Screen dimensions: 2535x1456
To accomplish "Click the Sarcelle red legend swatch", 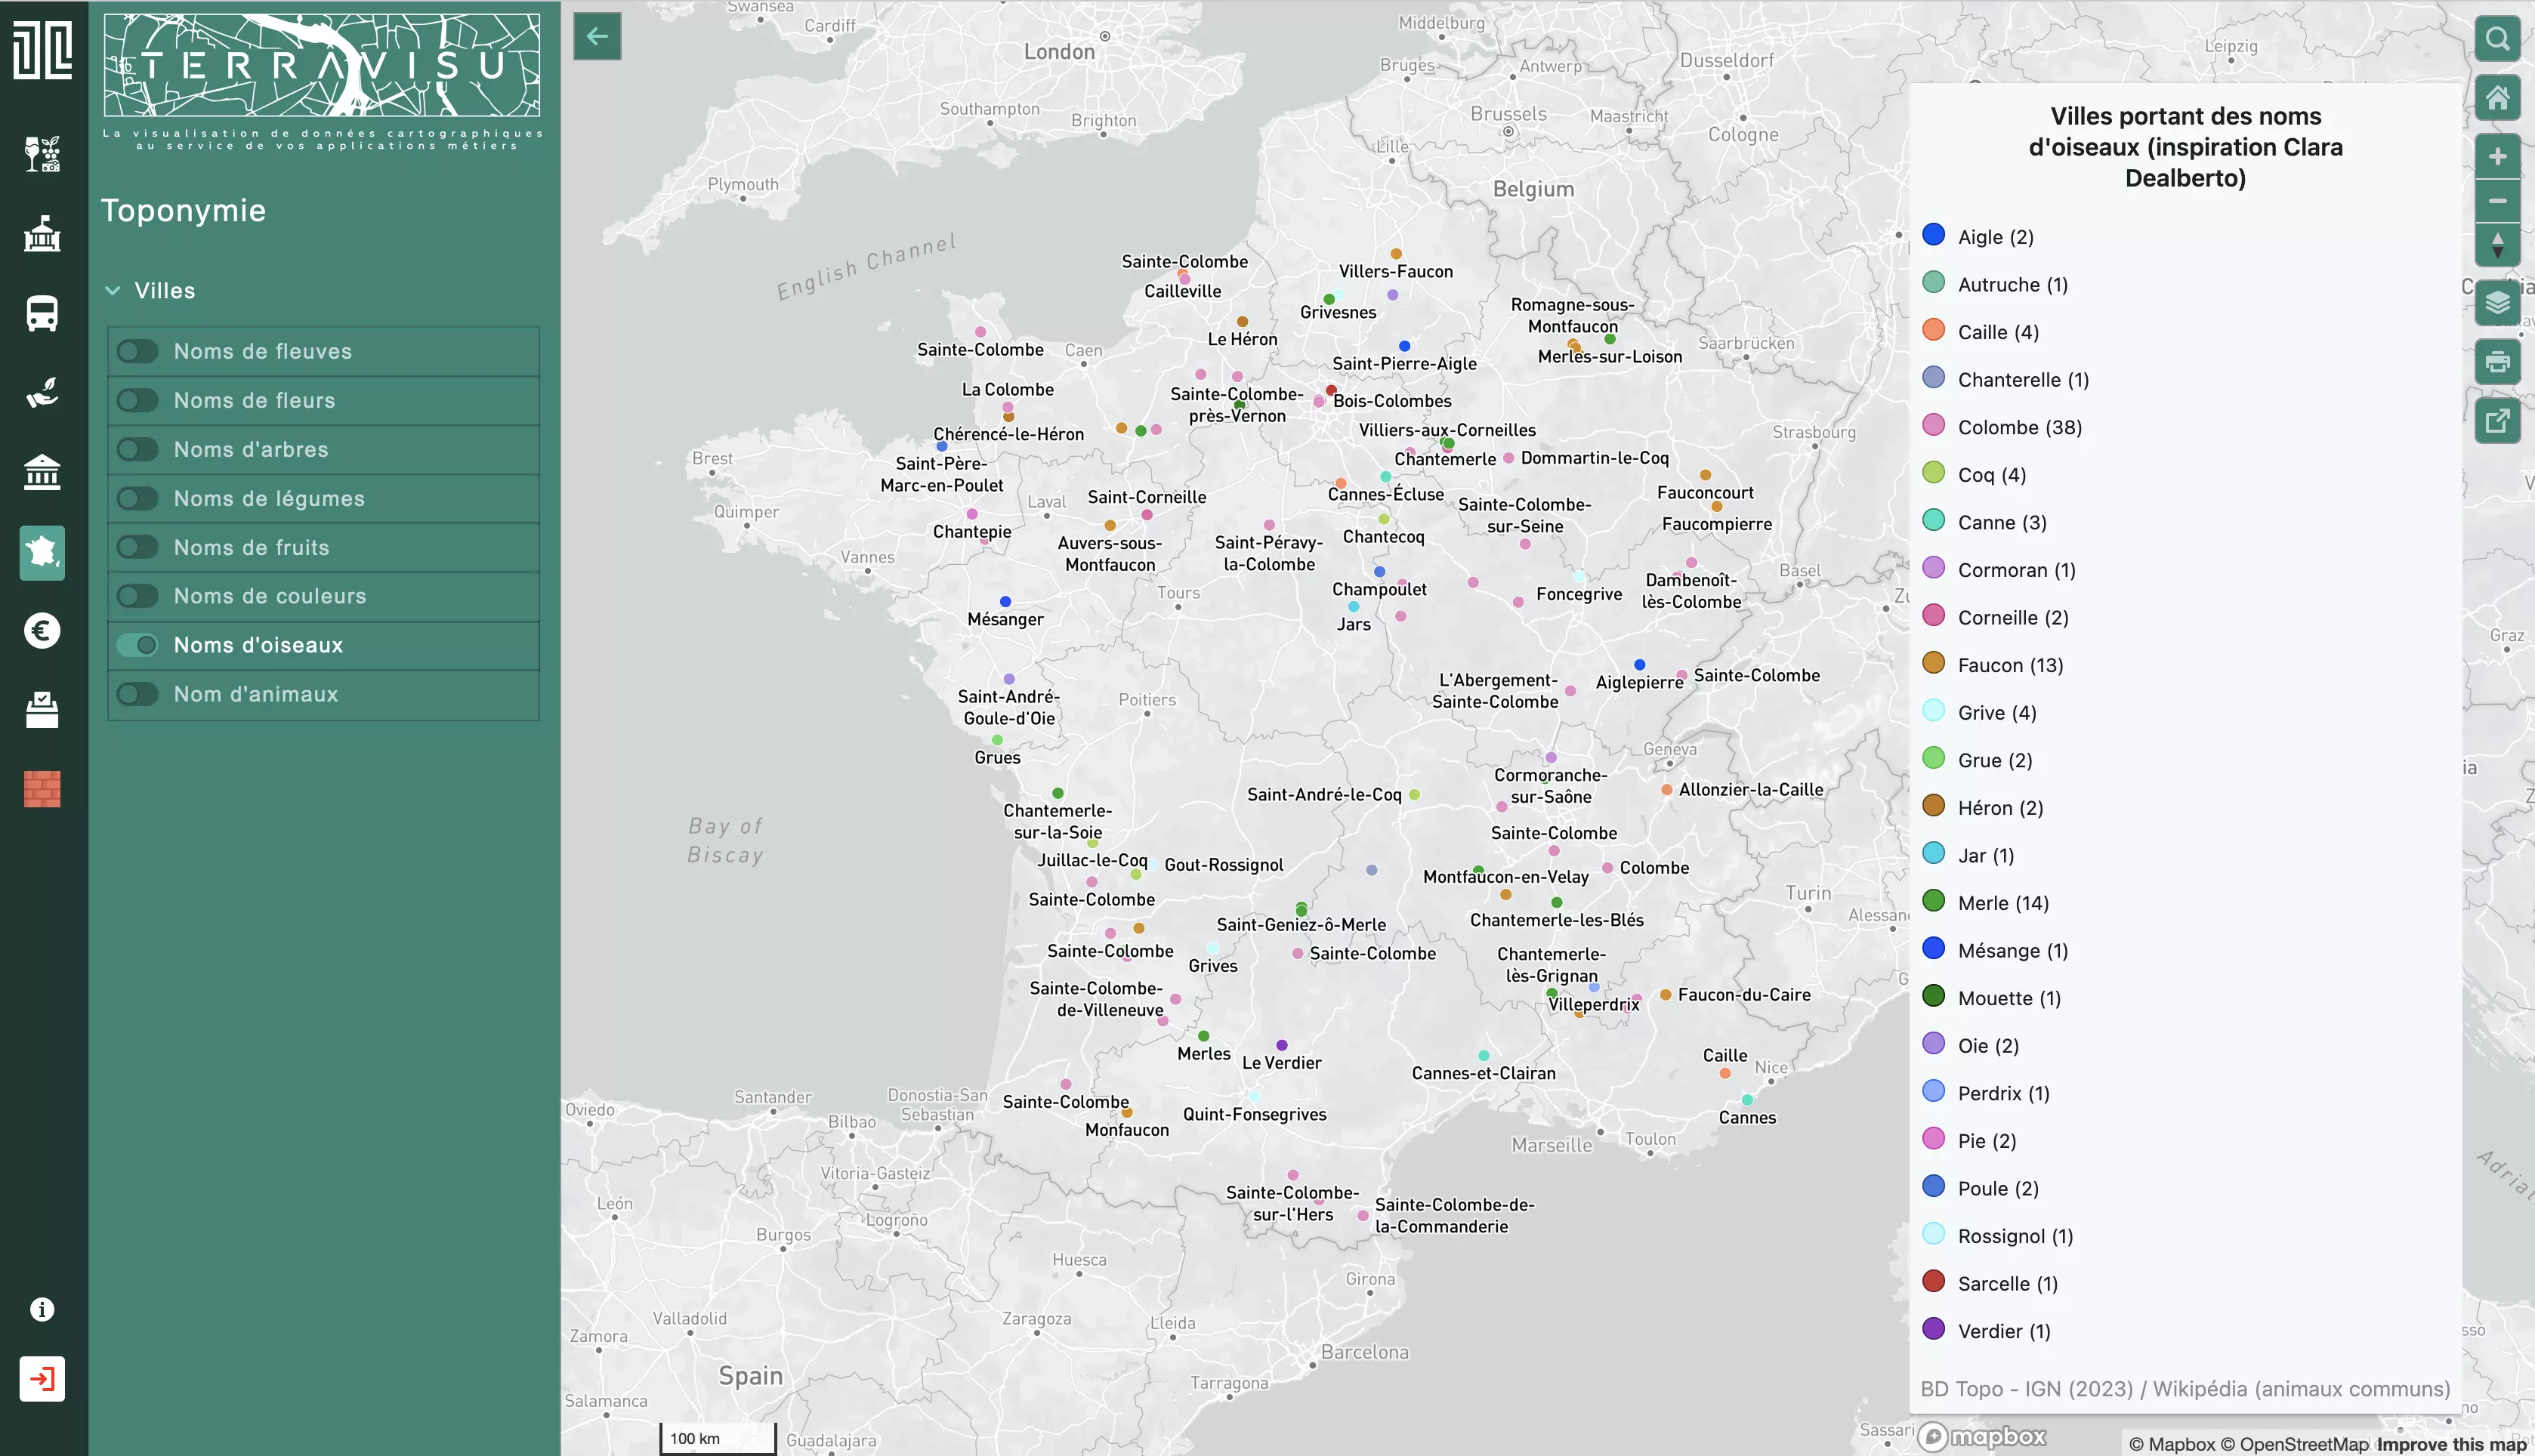I will pos(1934,1281).
